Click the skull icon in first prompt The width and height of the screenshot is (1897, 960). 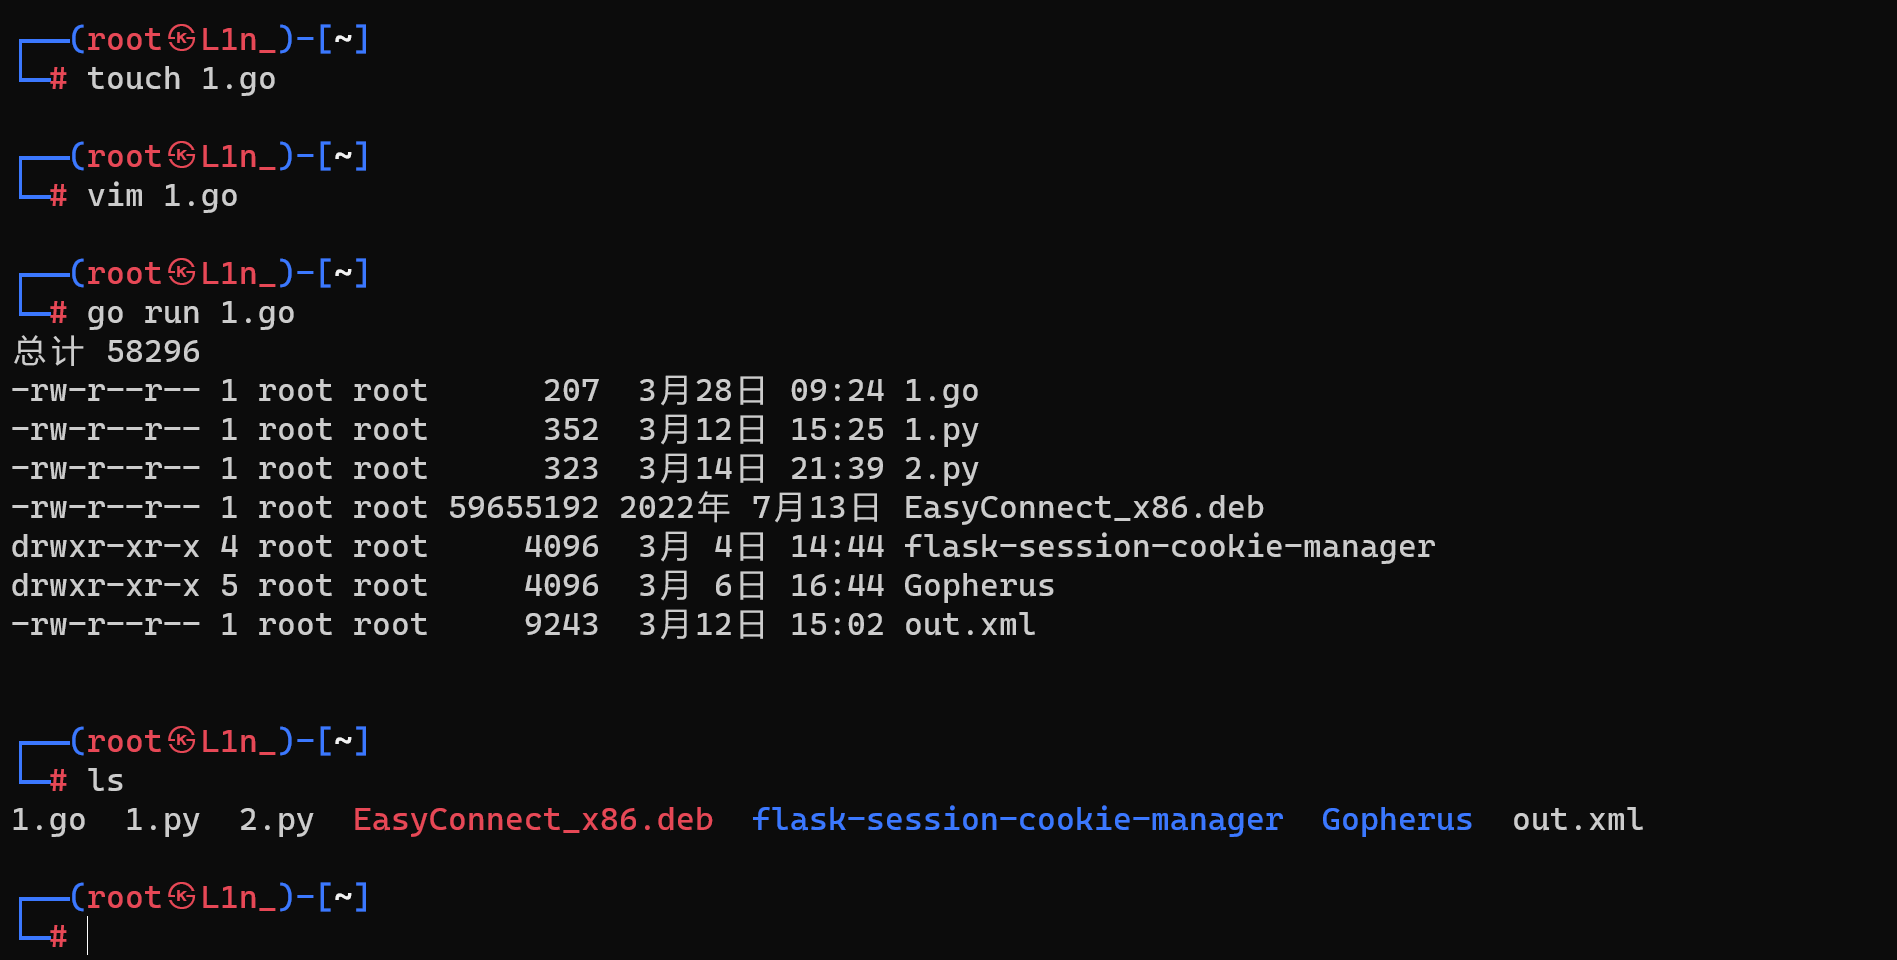pos(182,39)
